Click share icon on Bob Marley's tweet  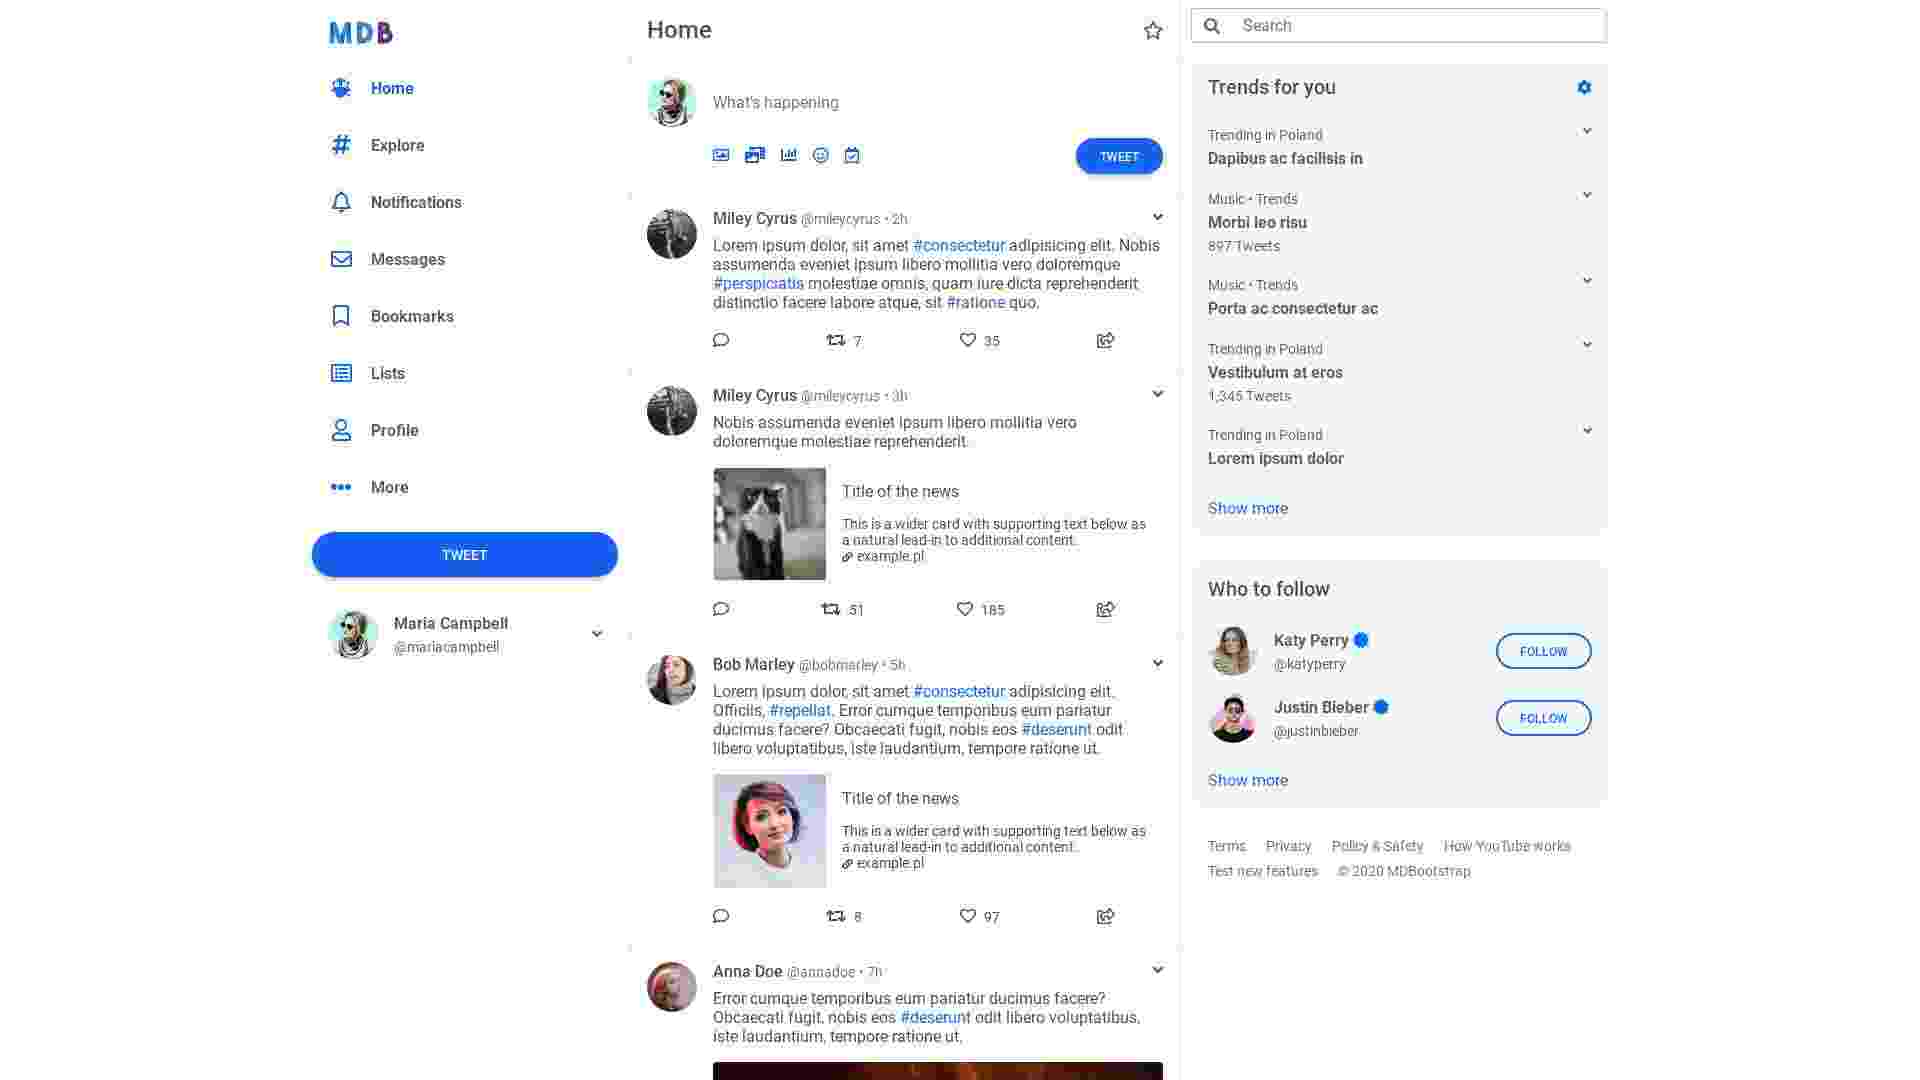coord(1105,916)
